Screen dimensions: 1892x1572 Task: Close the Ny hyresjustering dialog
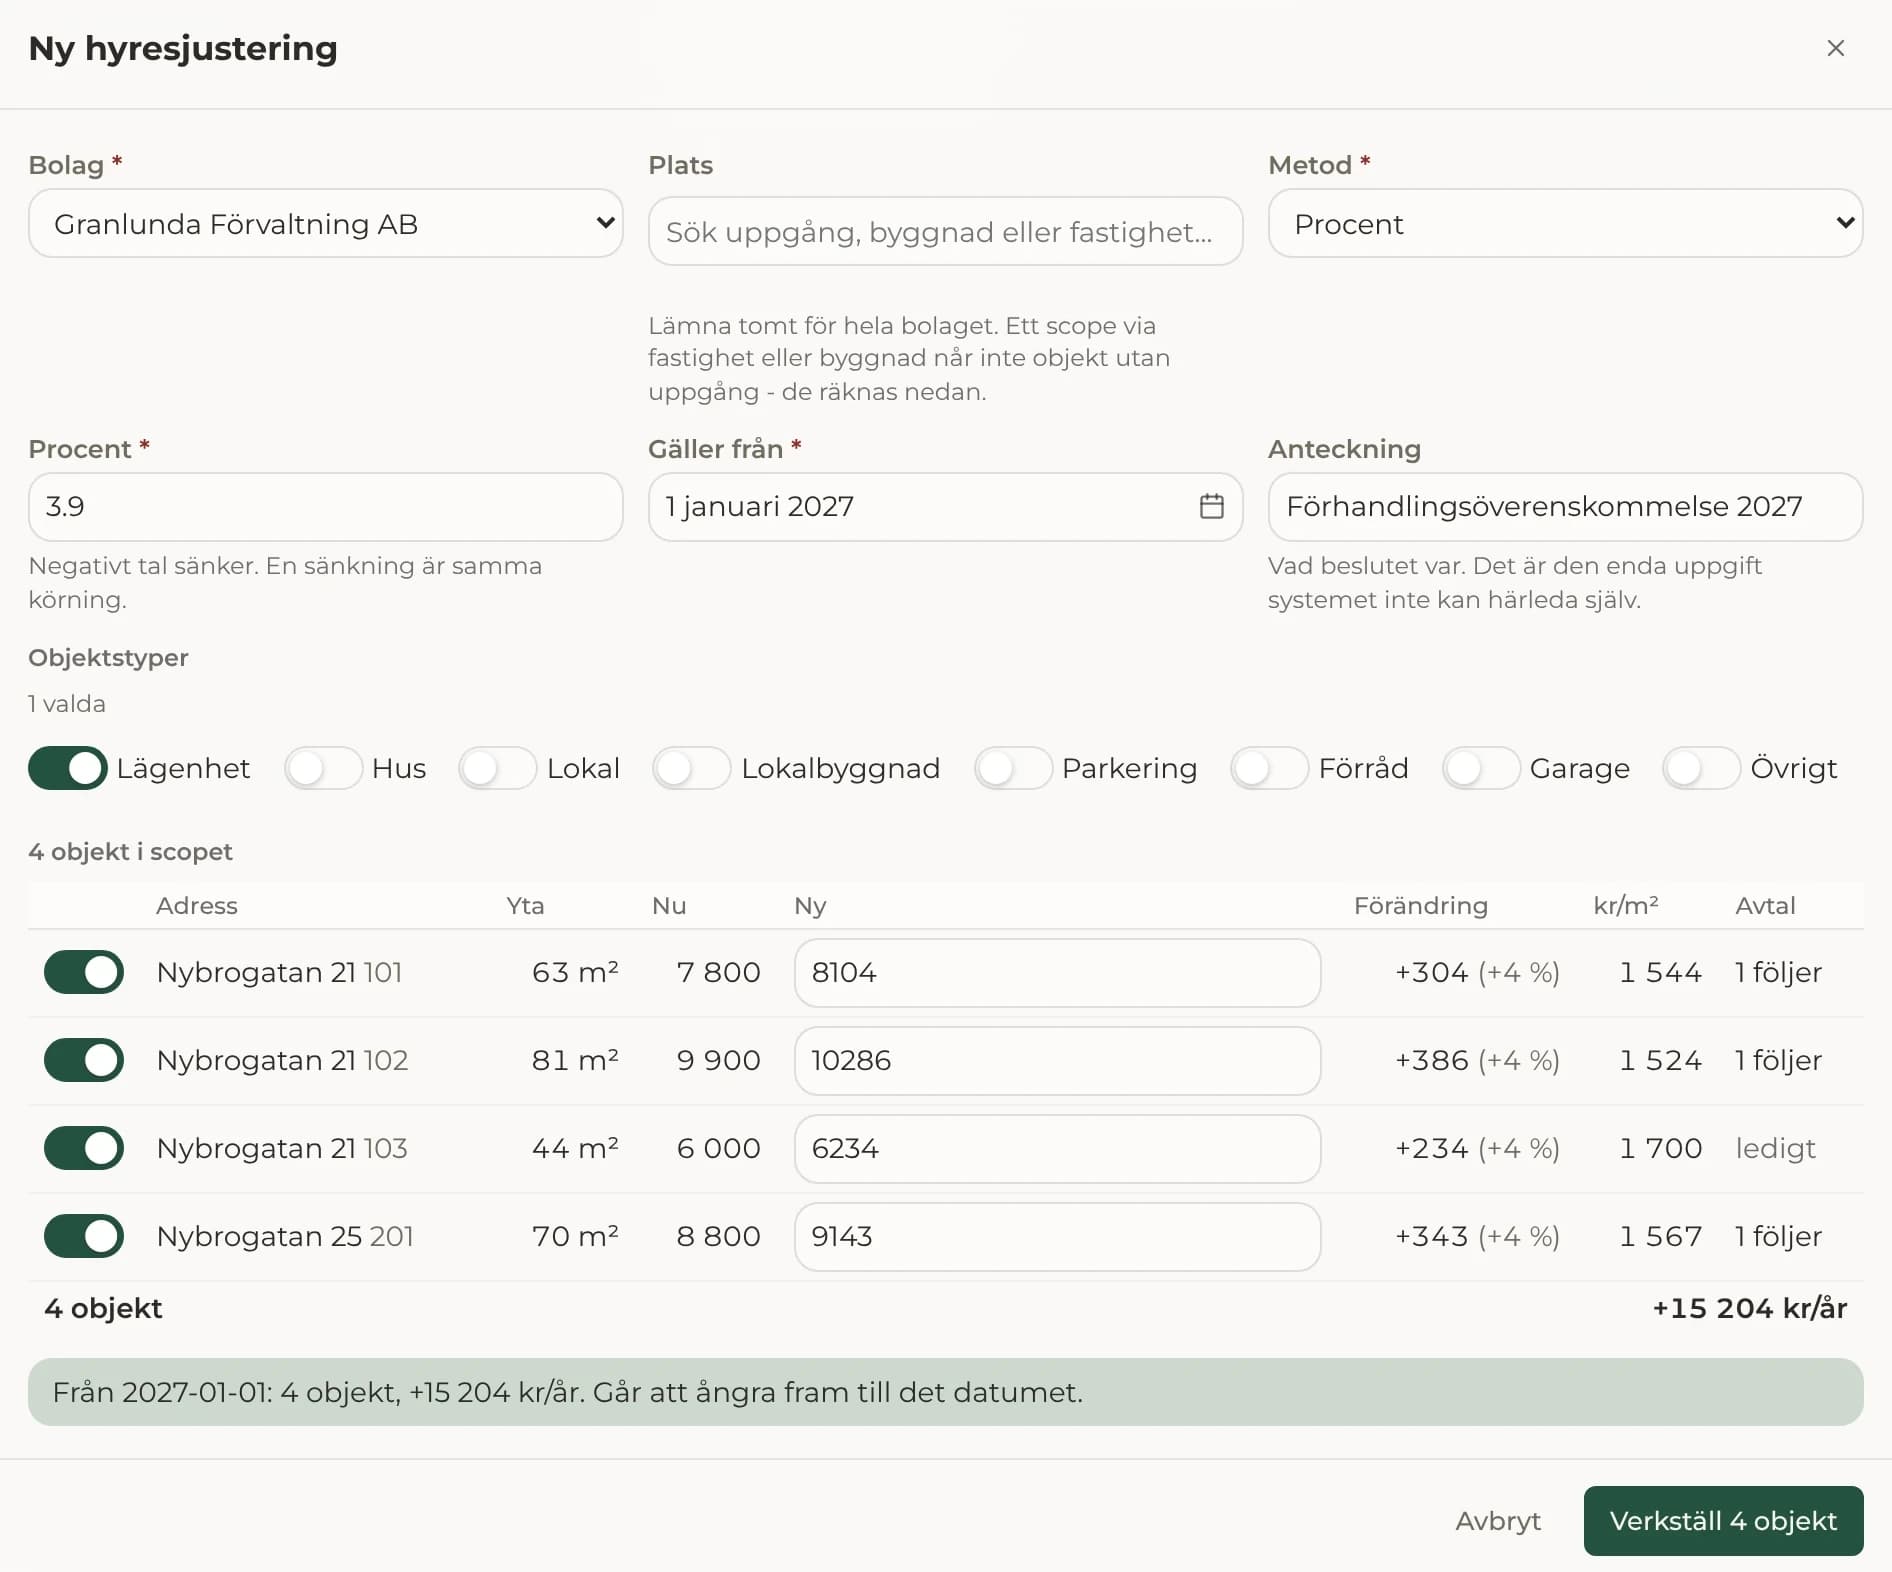pos(1835,48)
